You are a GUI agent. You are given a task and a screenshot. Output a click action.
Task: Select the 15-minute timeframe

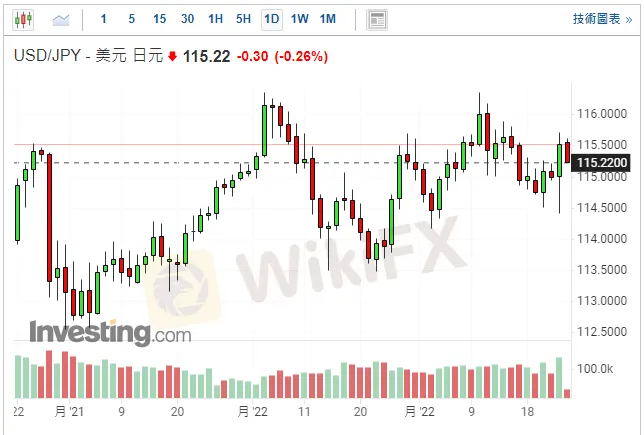tap(160, 19)
